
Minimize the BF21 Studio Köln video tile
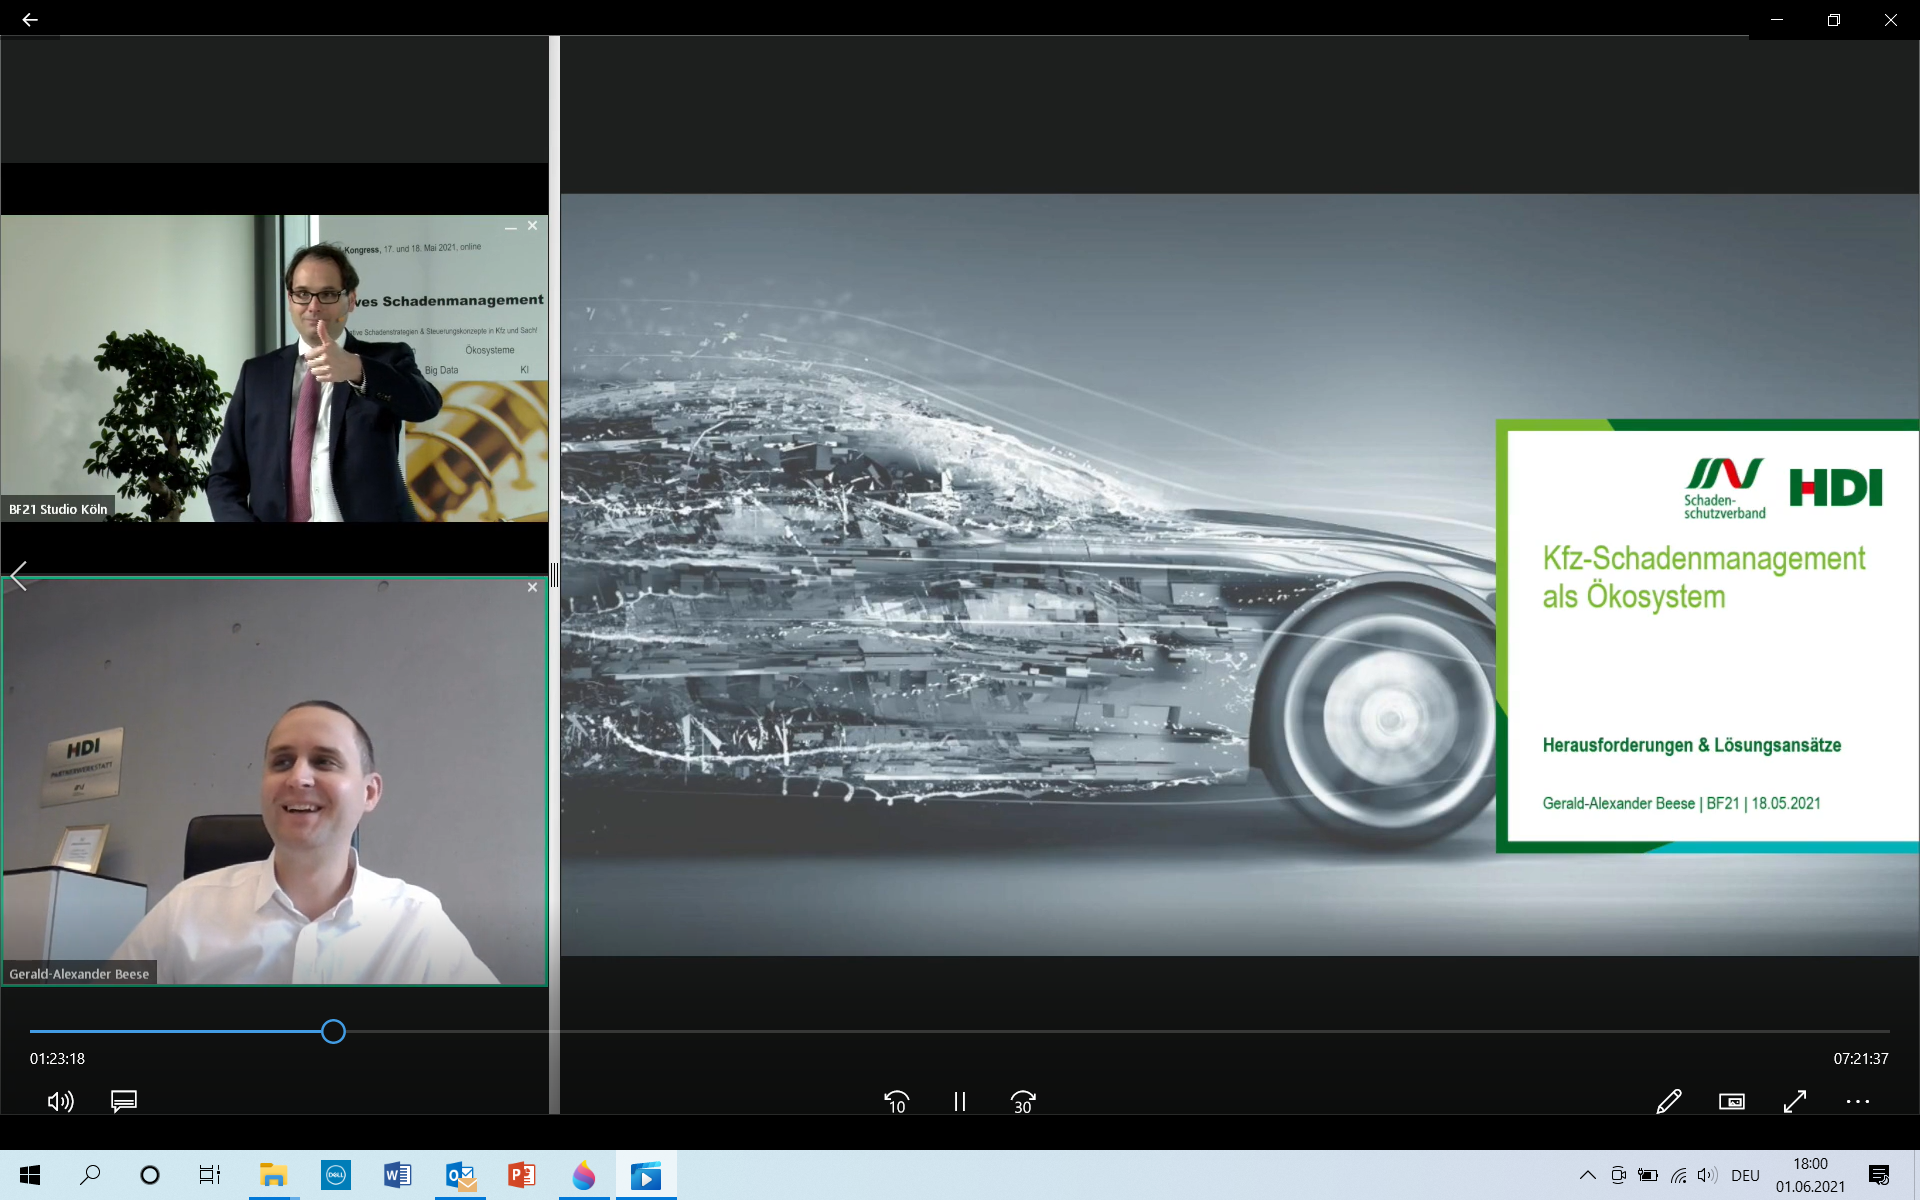511,228
